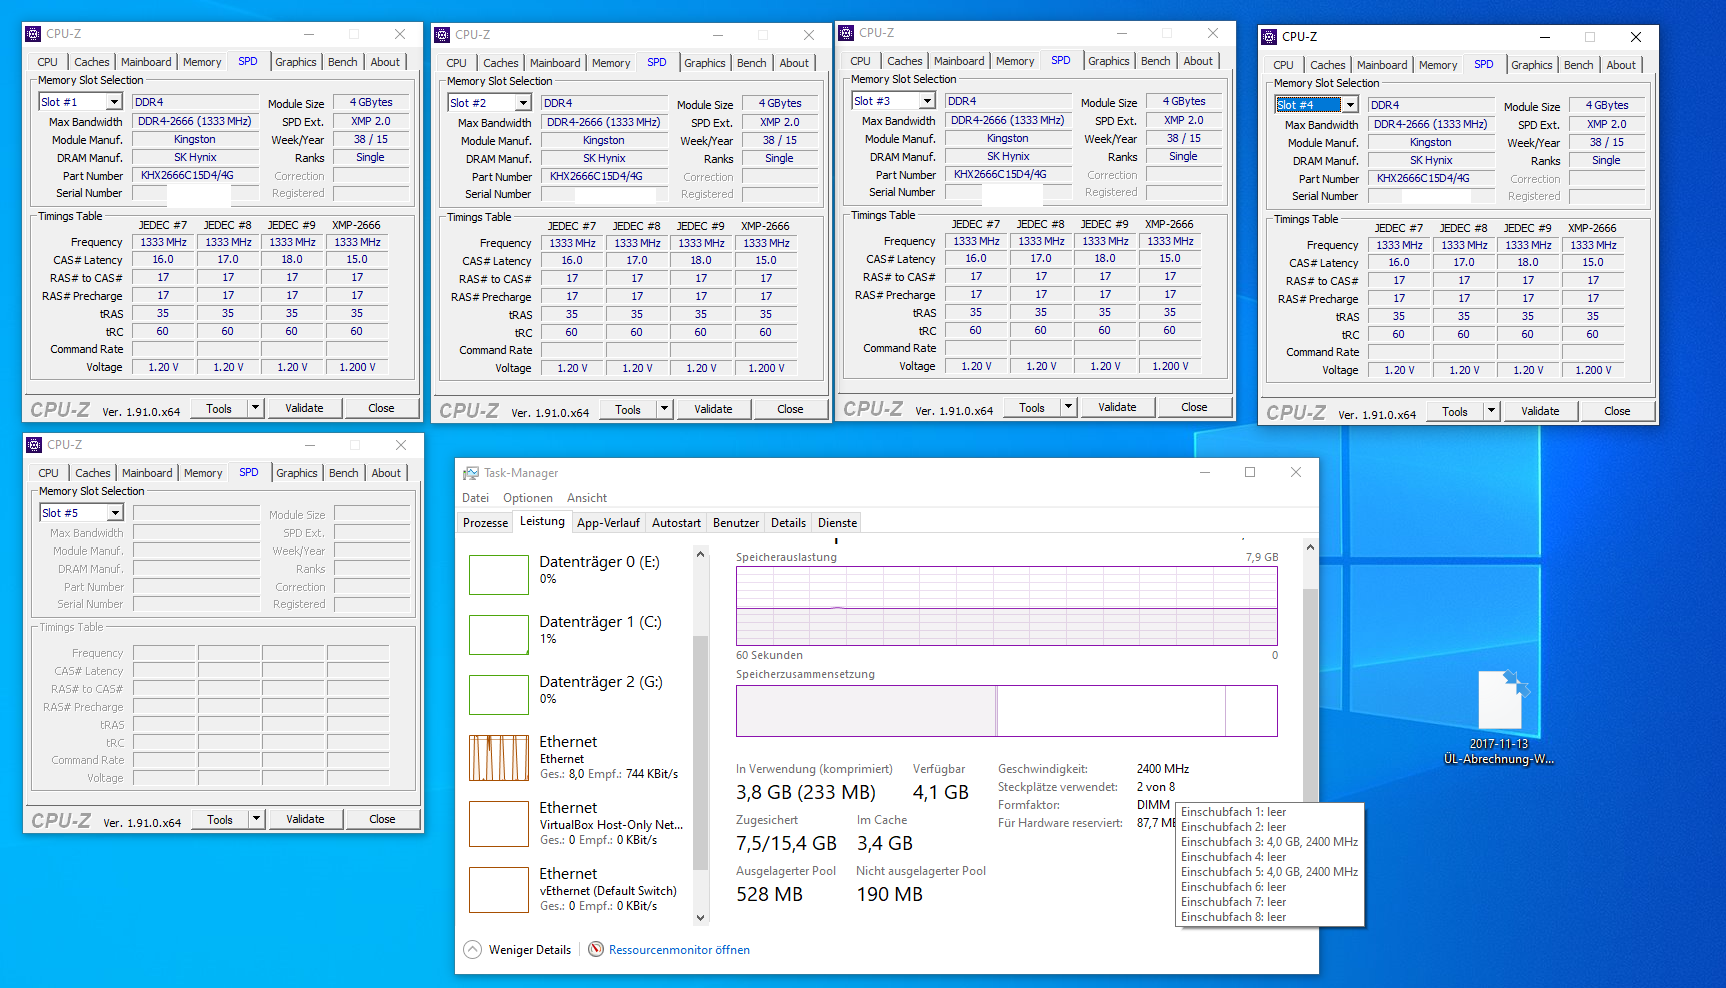
Task: Select the ÜL-Abrechnung desktop file icon
Action: [x=1500, y=700]
